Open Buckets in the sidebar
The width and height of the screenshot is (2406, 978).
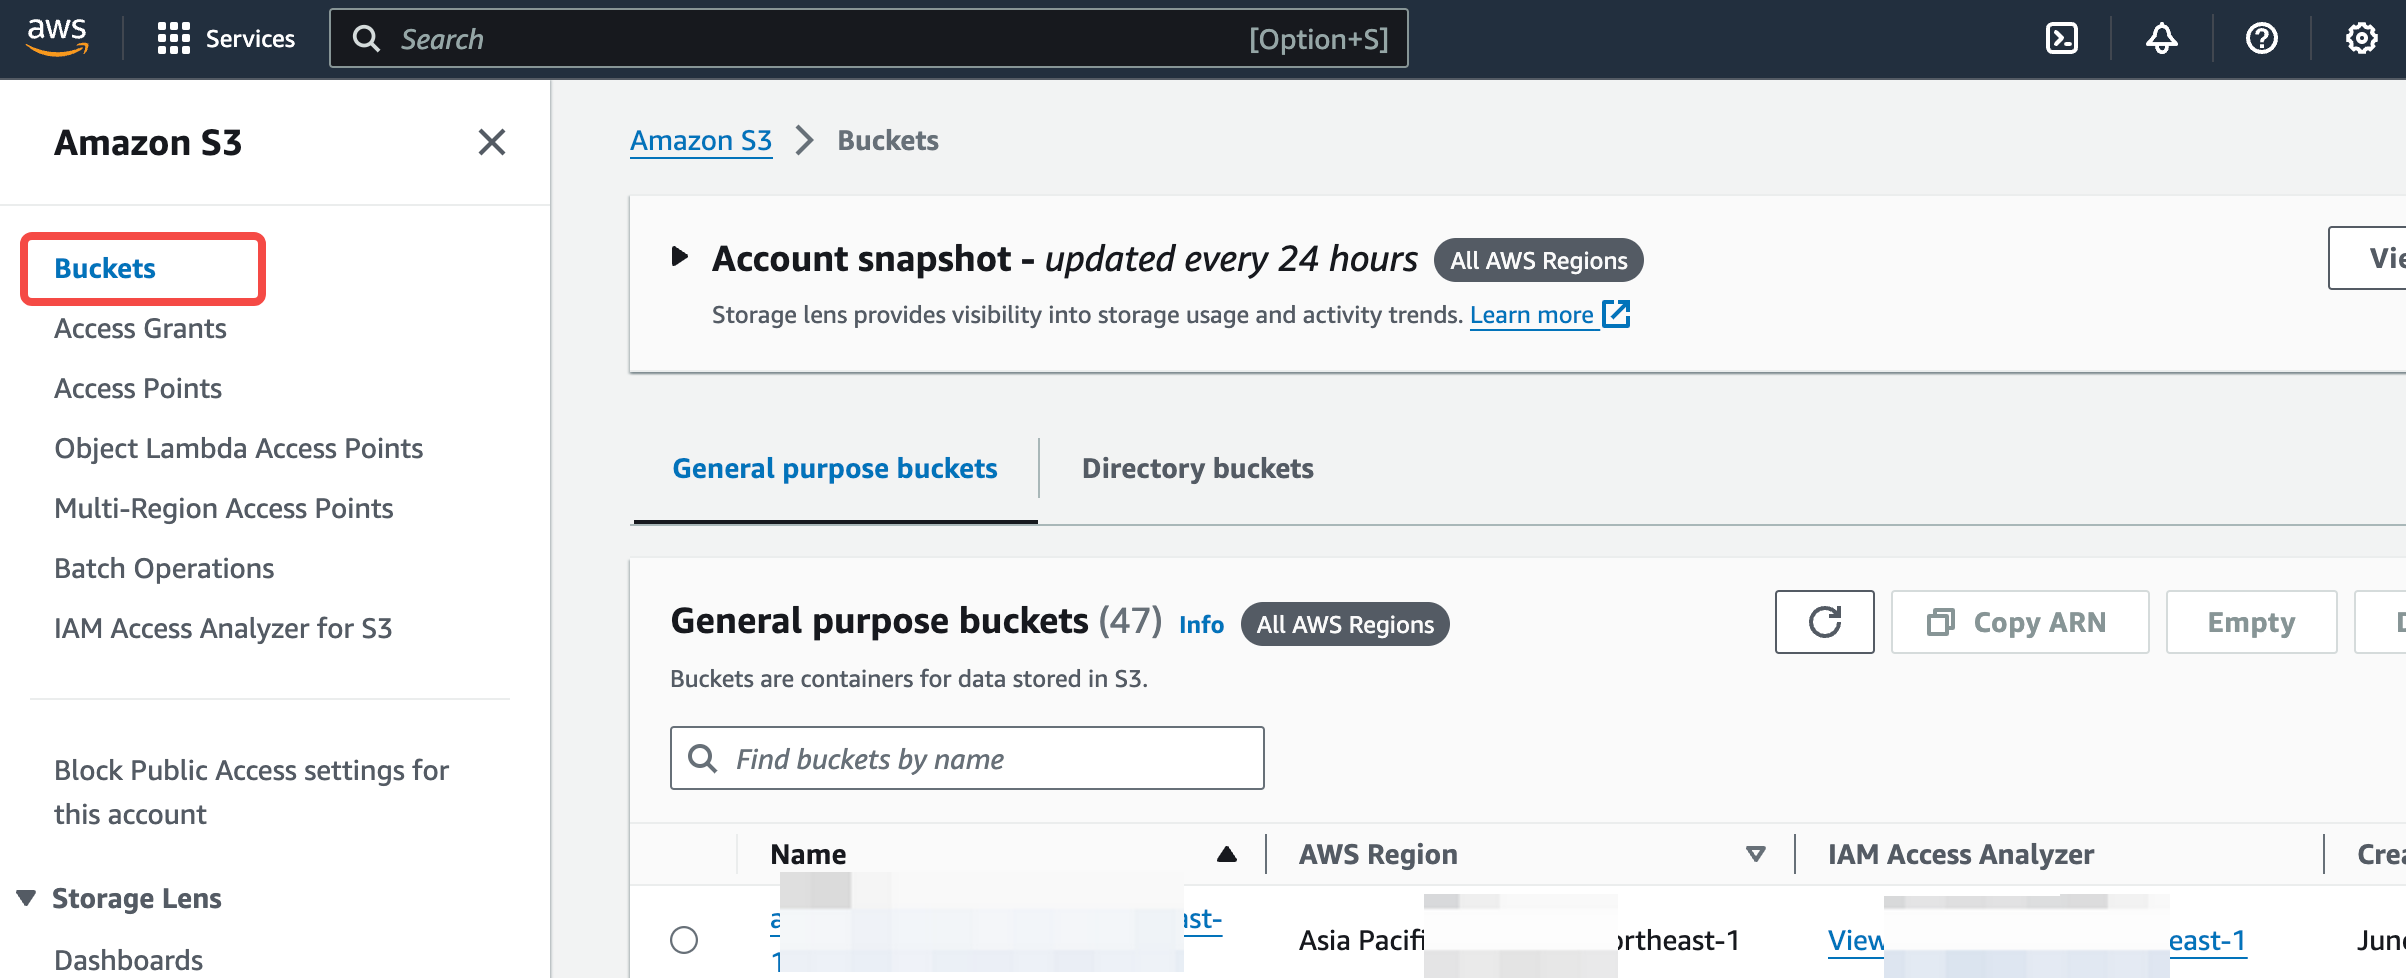pyautogui.click(x=105, y=268)
